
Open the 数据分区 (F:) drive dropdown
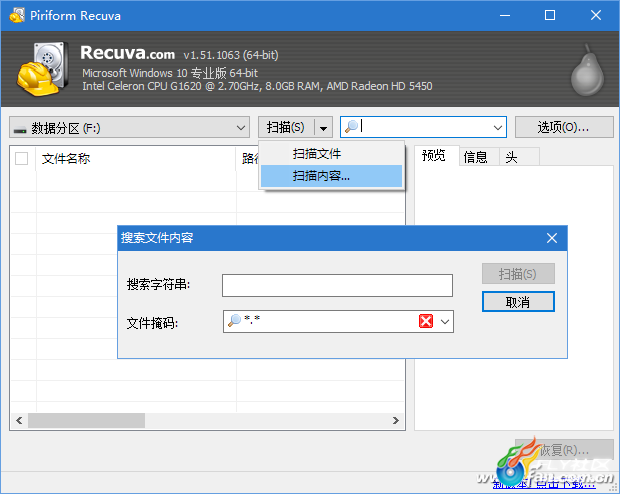click(x=129, y=127)
